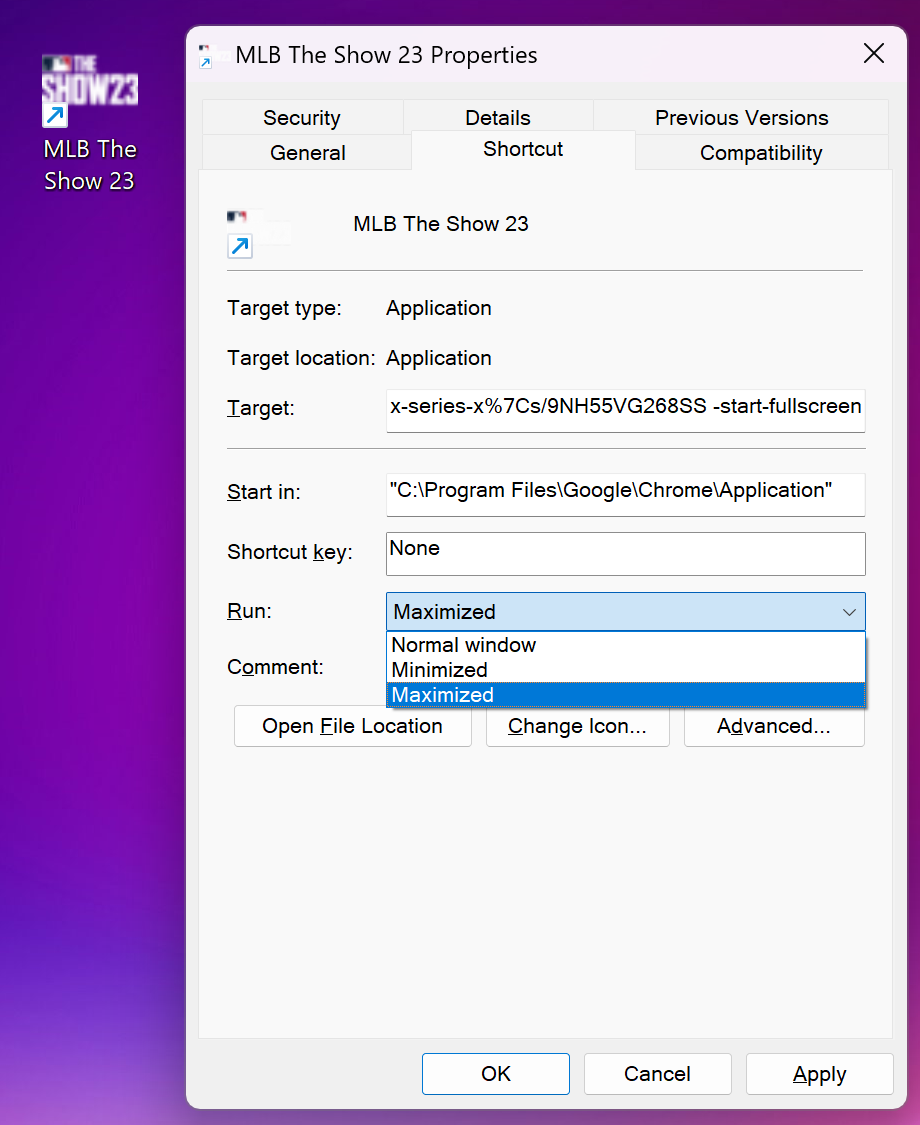Go to the Previous Versions tab
Screen dimensions: 920x1125
741,118
